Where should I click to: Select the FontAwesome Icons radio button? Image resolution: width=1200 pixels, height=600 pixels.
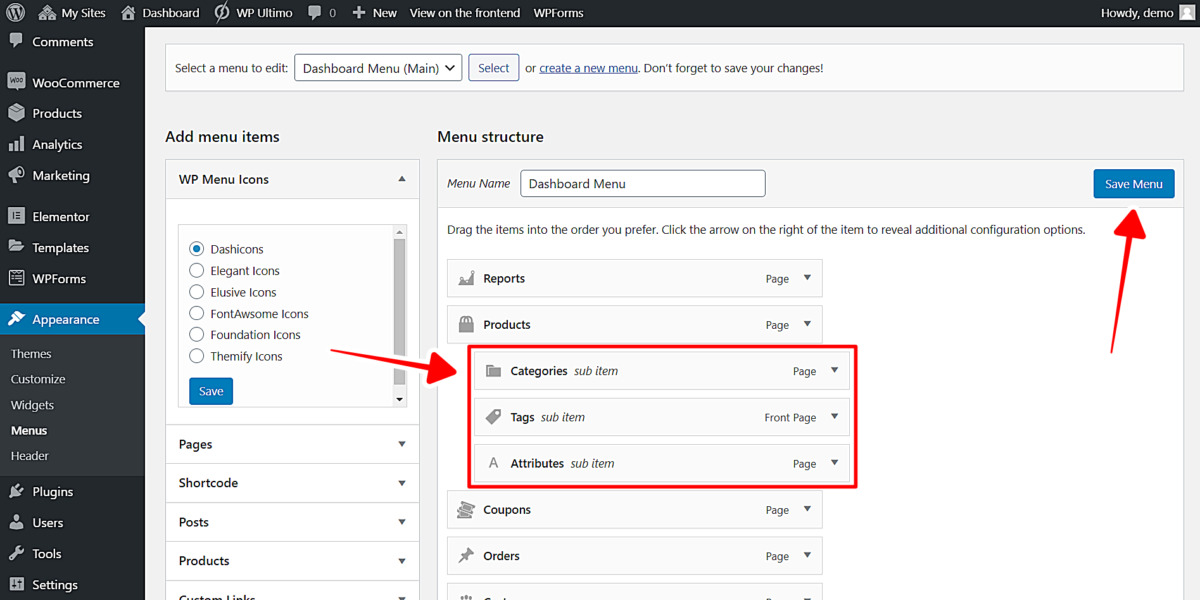coord(196,313)
